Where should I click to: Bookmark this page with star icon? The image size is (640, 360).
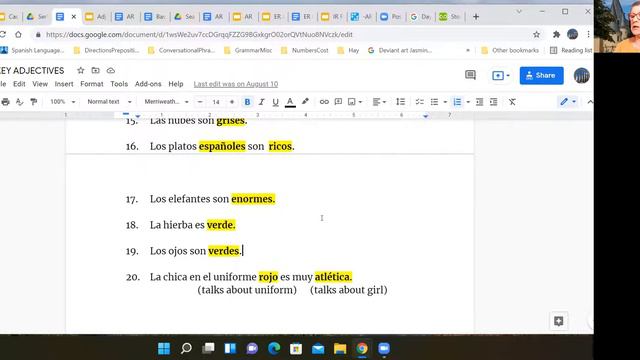[536, 35]
